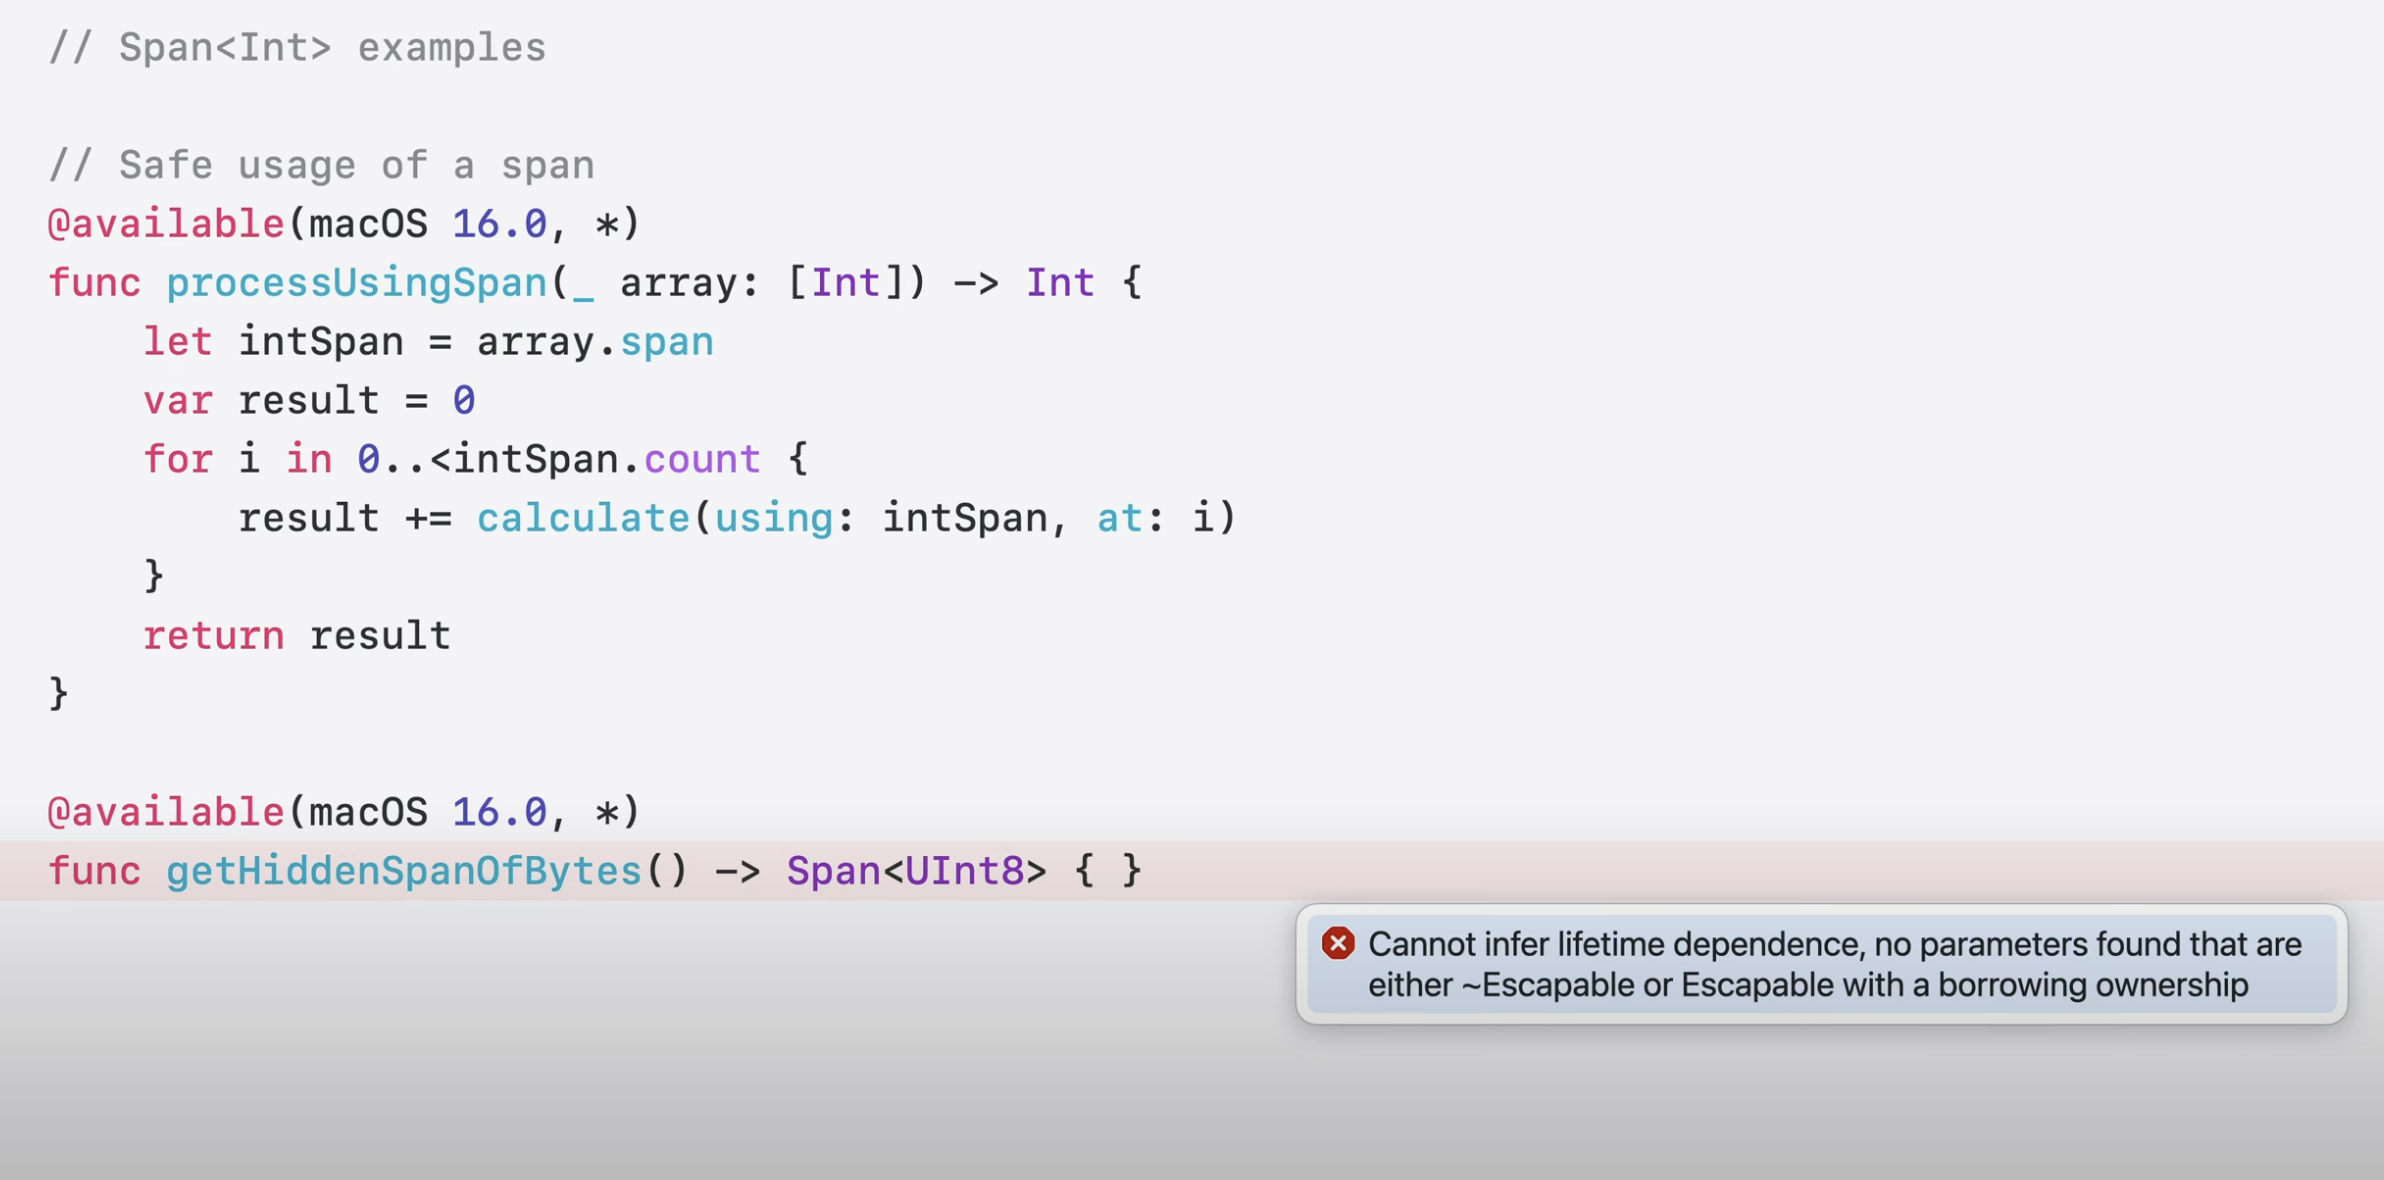This screenshot has width=2384, height=1180.
Task: Click the first @available attribute
Action: click(x=166, y=224)
